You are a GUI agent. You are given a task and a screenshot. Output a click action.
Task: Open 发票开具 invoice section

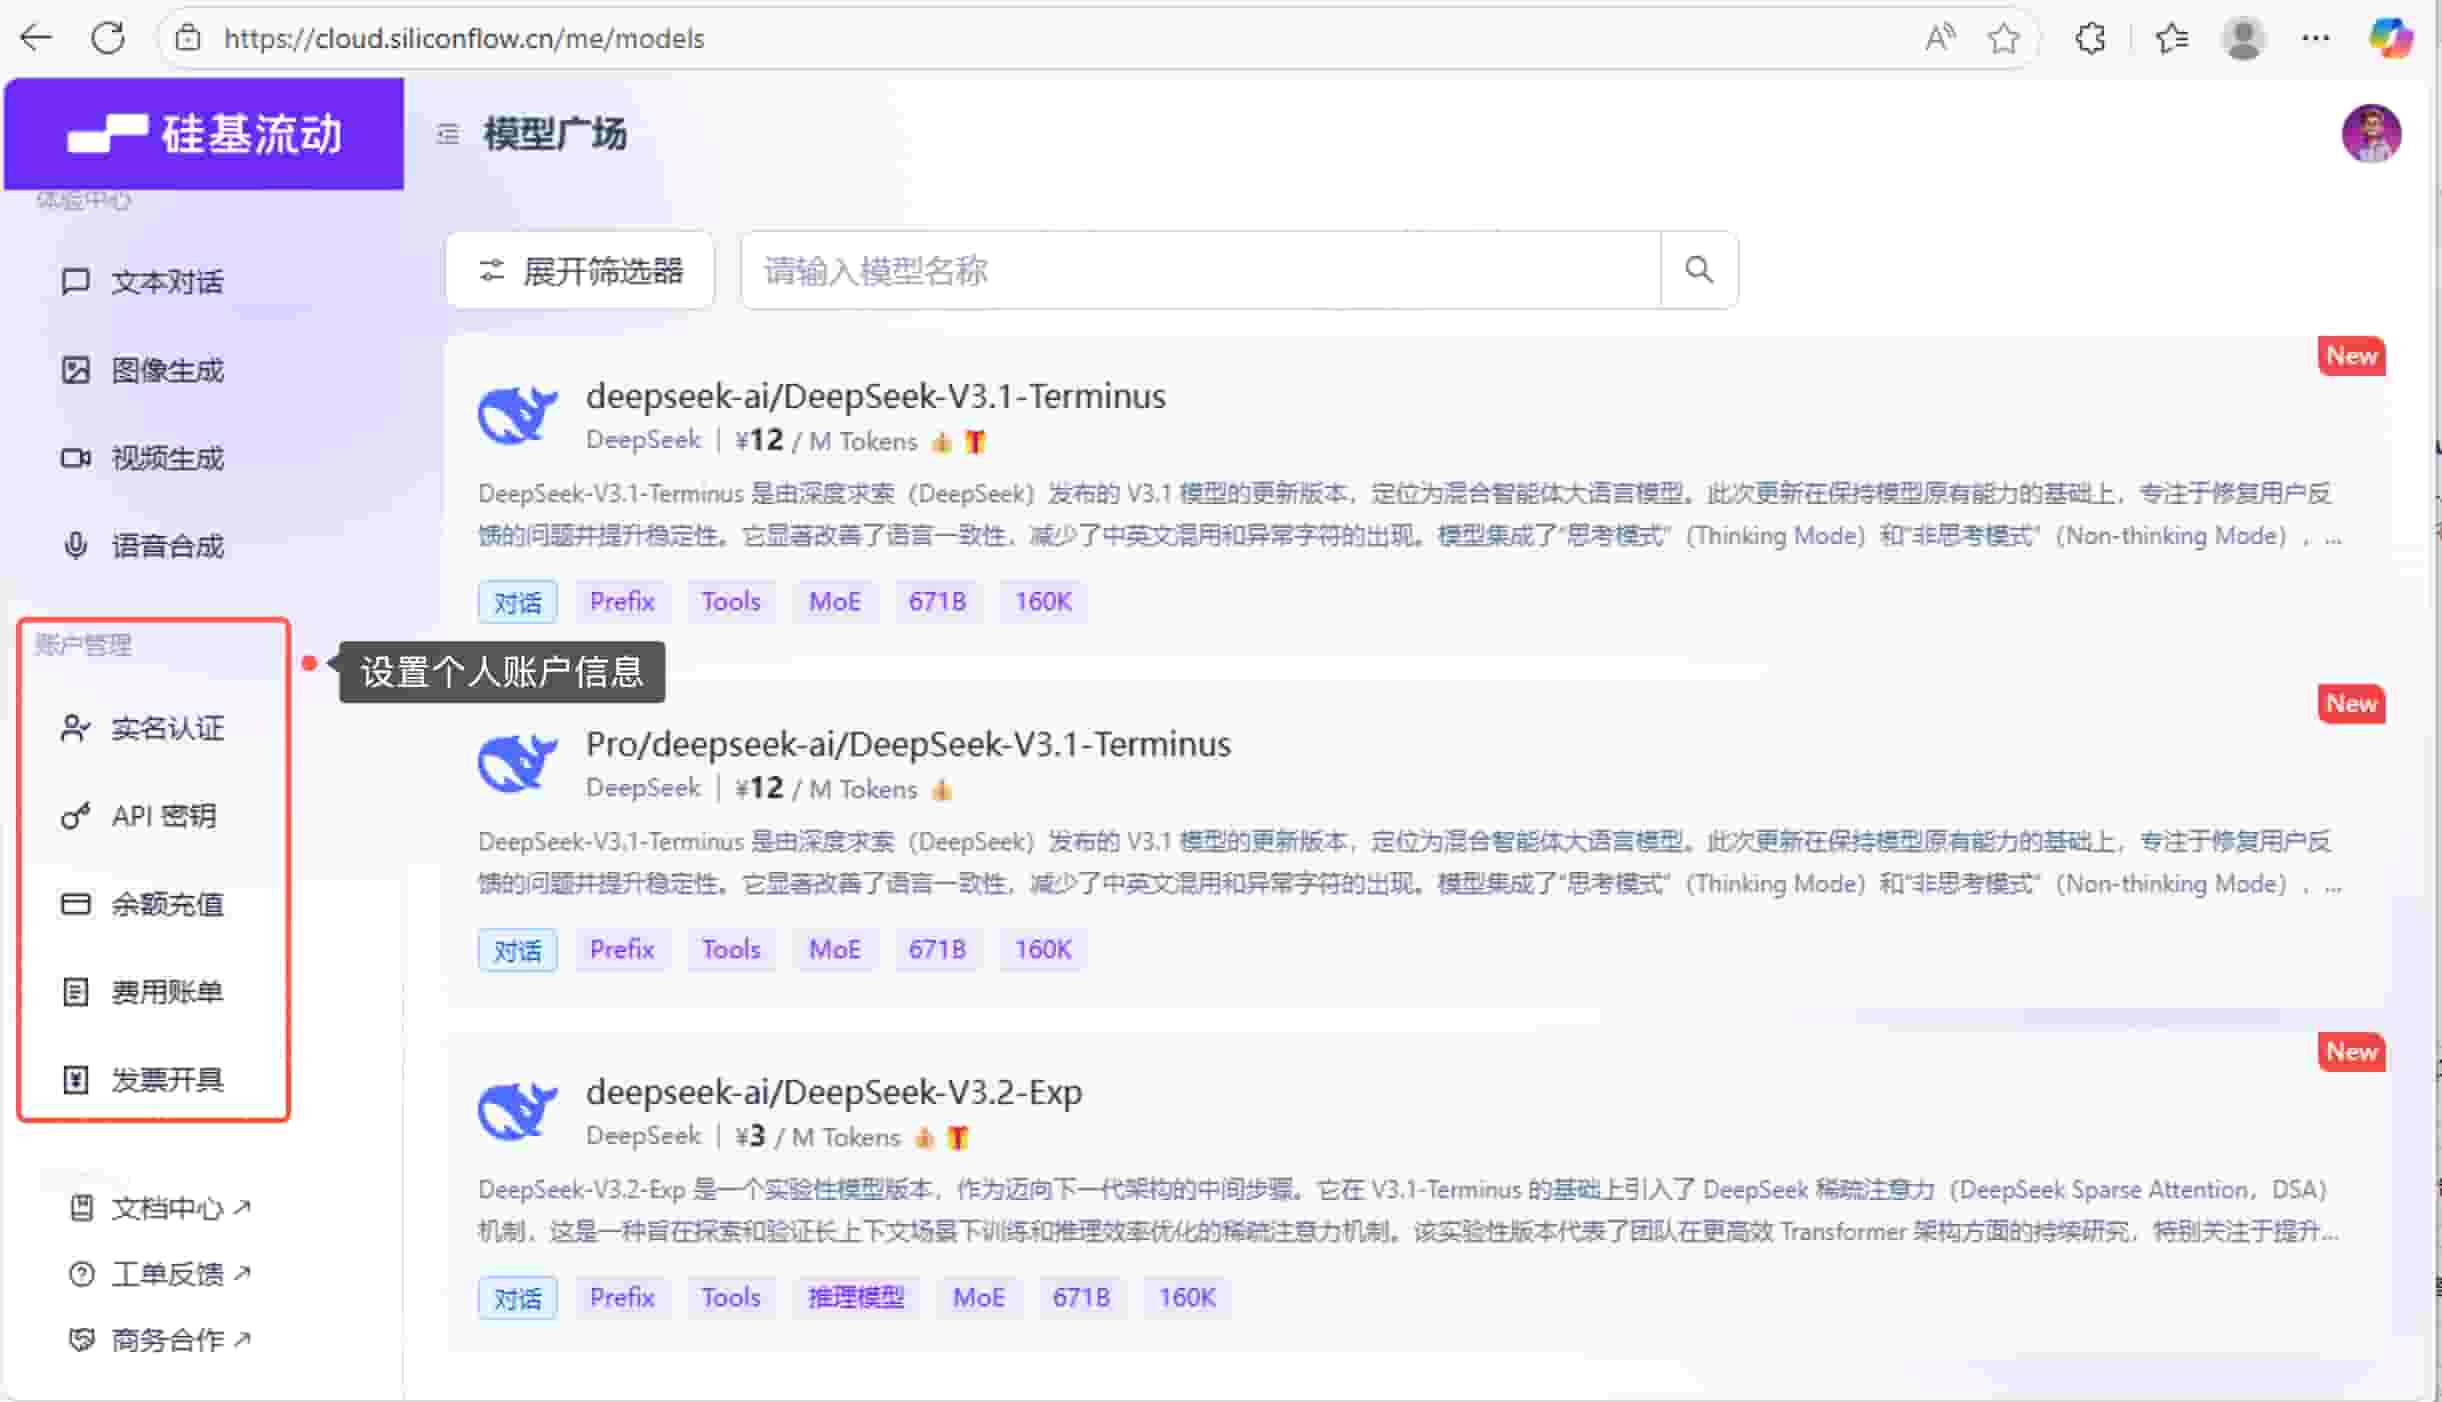[x=166, y=1079]
